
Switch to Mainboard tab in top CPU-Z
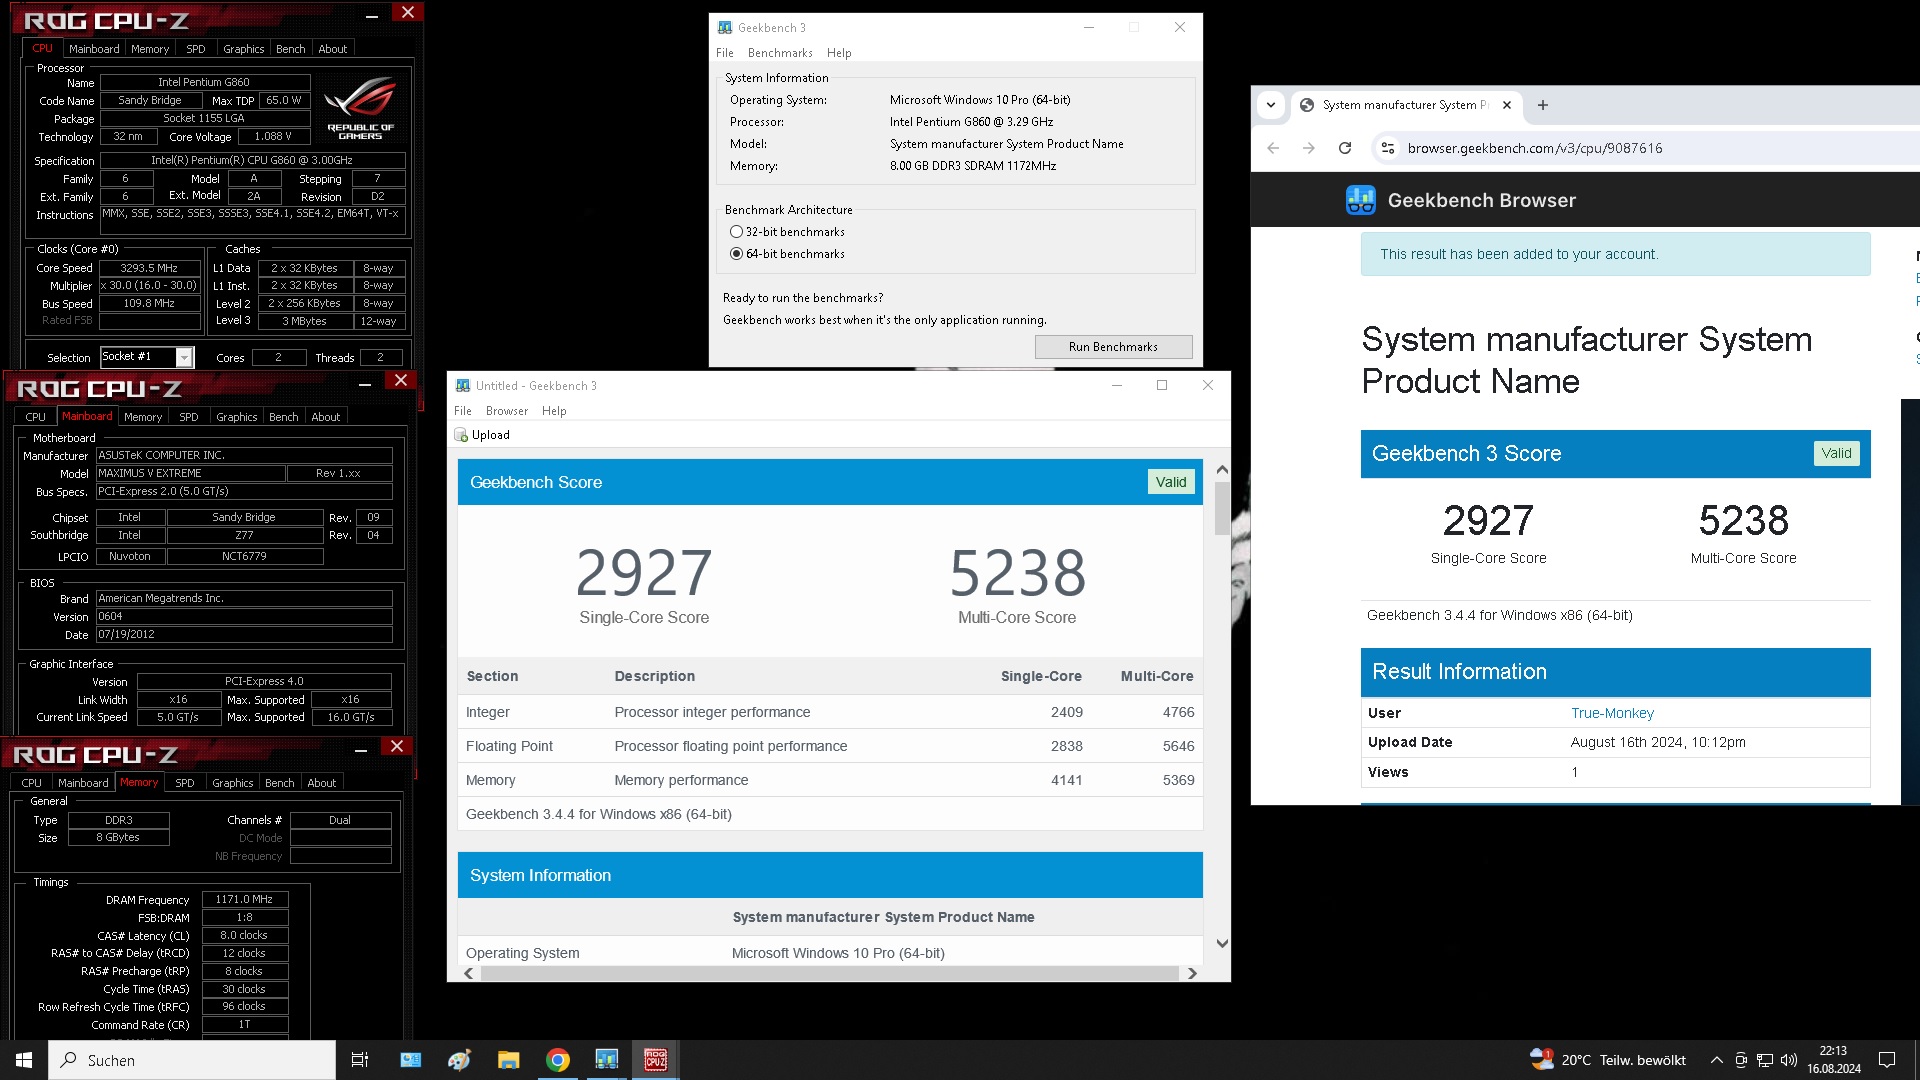[94, 49]
